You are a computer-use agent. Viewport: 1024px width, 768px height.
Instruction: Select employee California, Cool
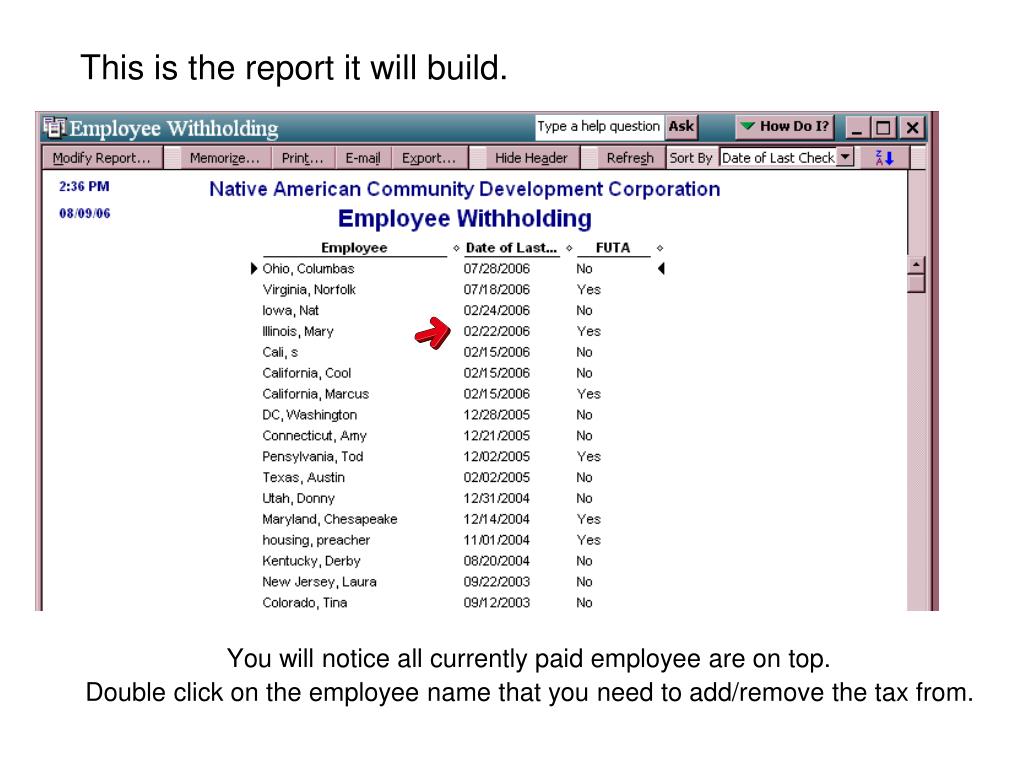pyautogui.click(x=307, y=373)
